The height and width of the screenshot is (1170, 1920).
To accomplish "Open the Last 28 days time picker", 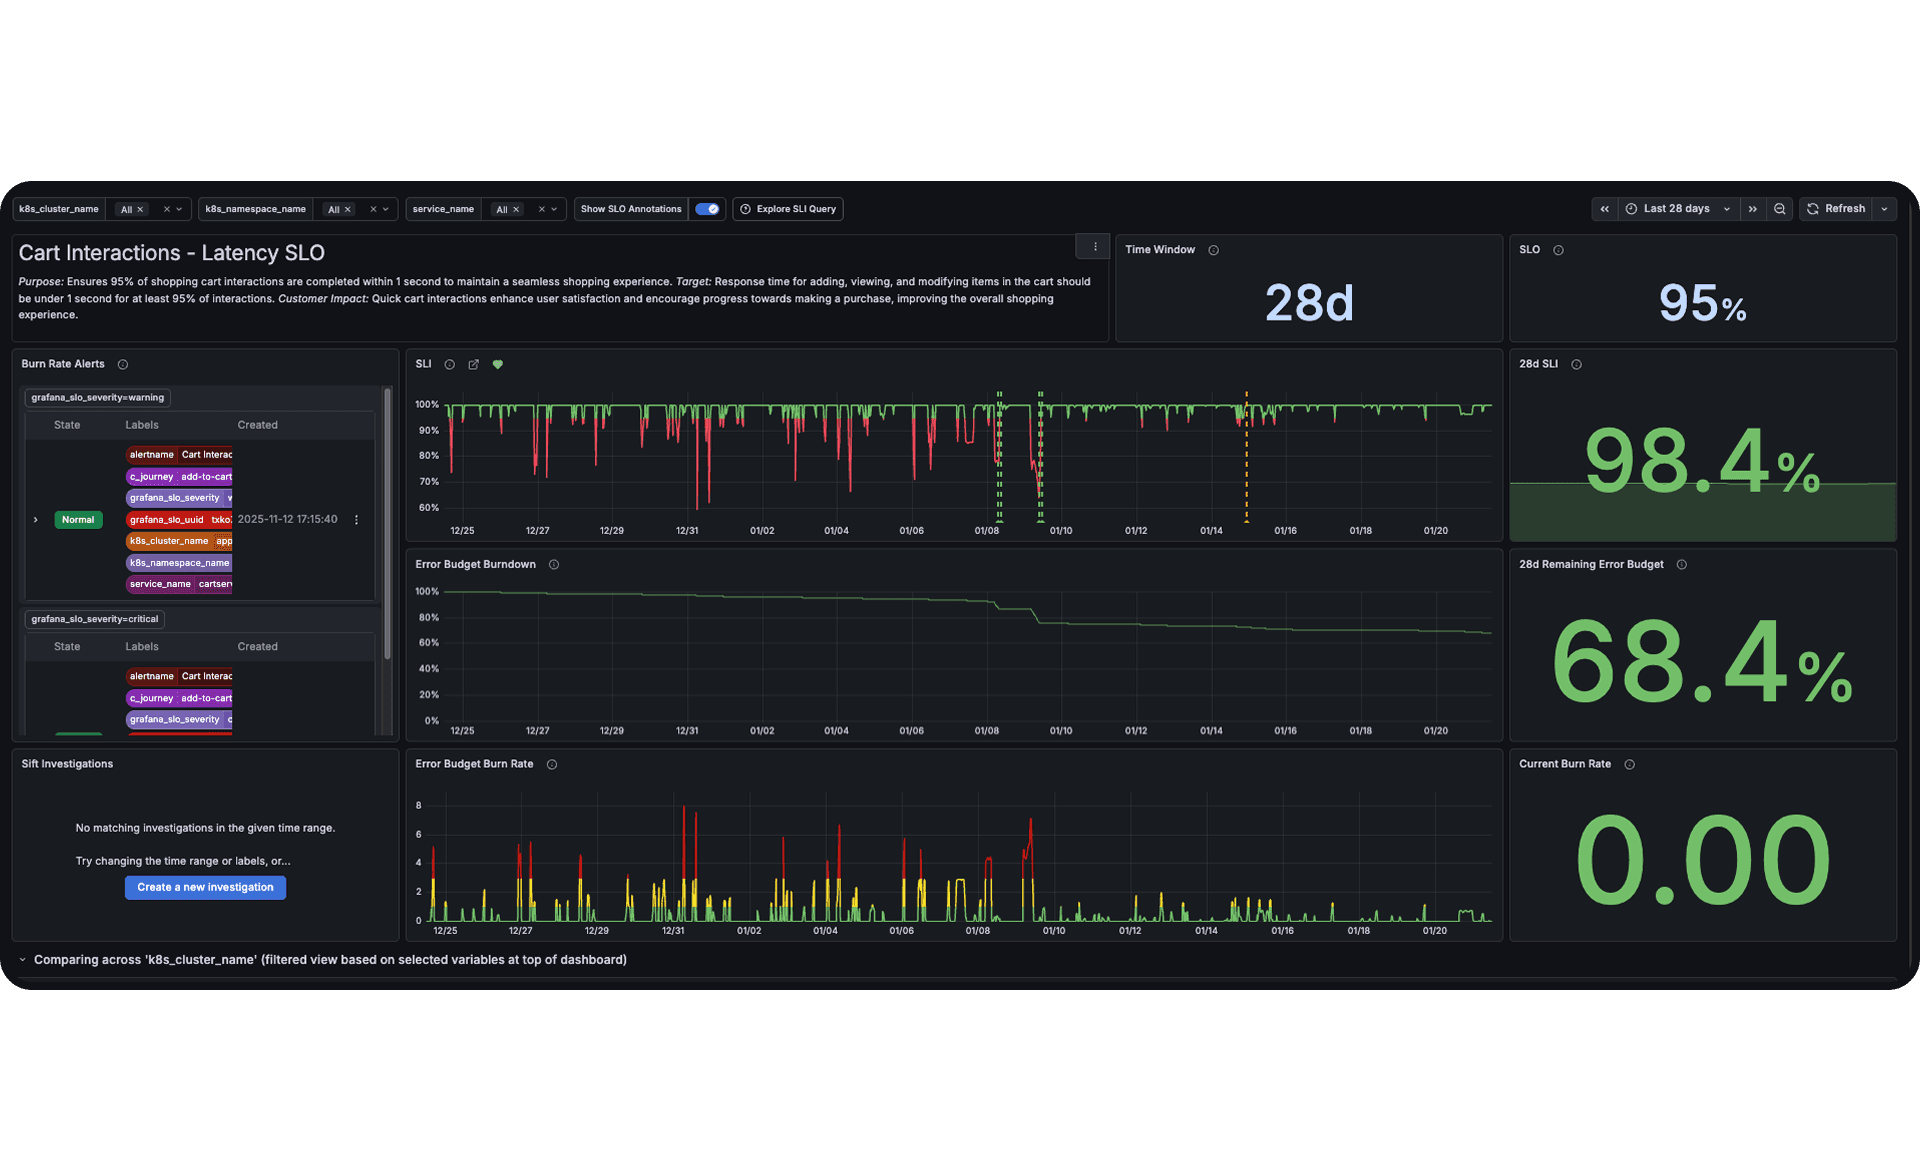I will 1676,209.
